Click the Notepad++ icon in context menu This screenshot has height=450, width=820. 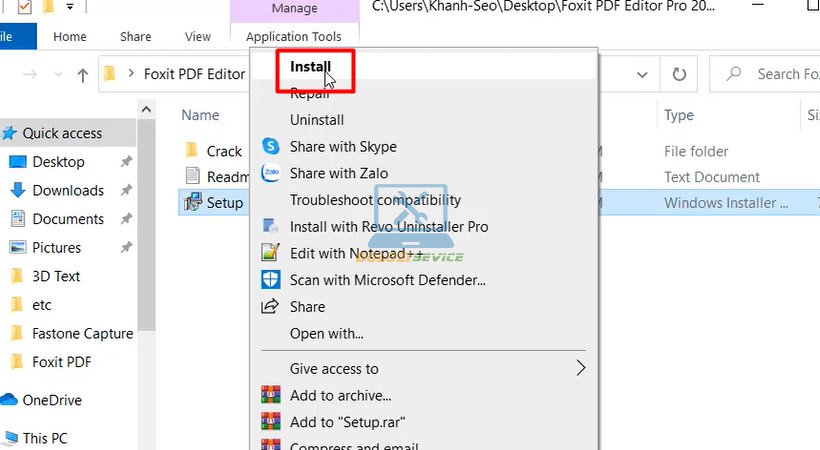coord(270,254)
